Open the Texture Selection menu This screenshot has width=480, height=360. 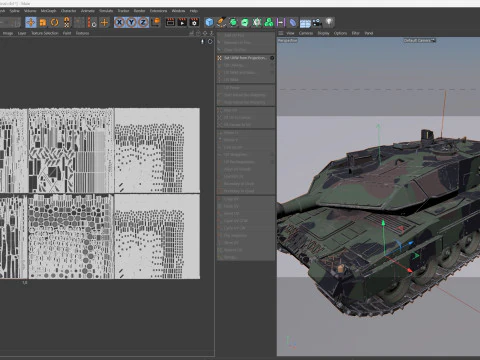pos(45,33)
